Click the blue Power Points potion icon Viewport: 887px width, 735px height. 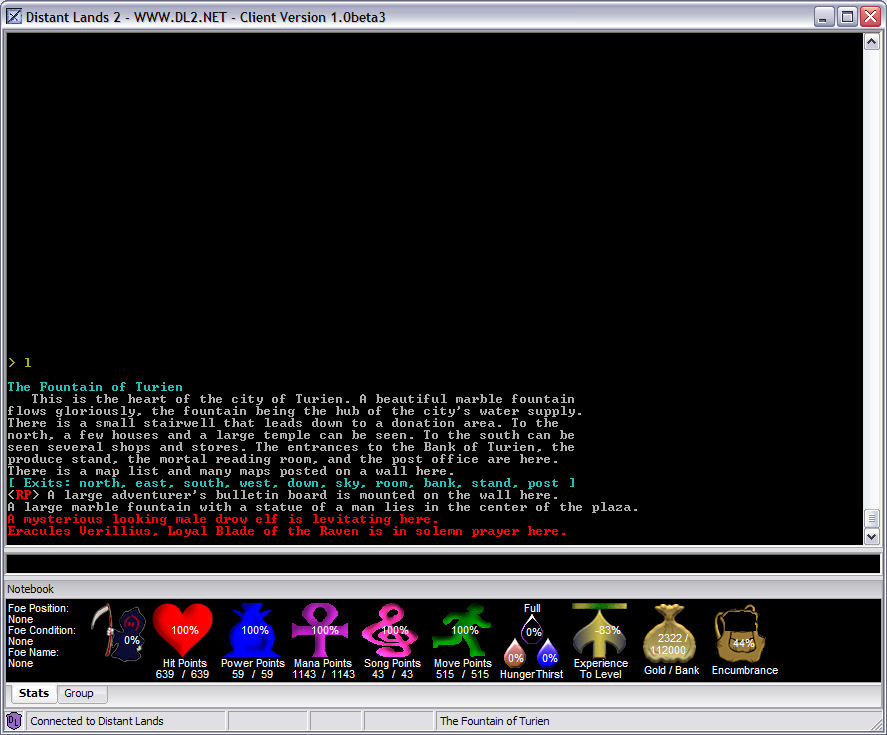point(254,630)
